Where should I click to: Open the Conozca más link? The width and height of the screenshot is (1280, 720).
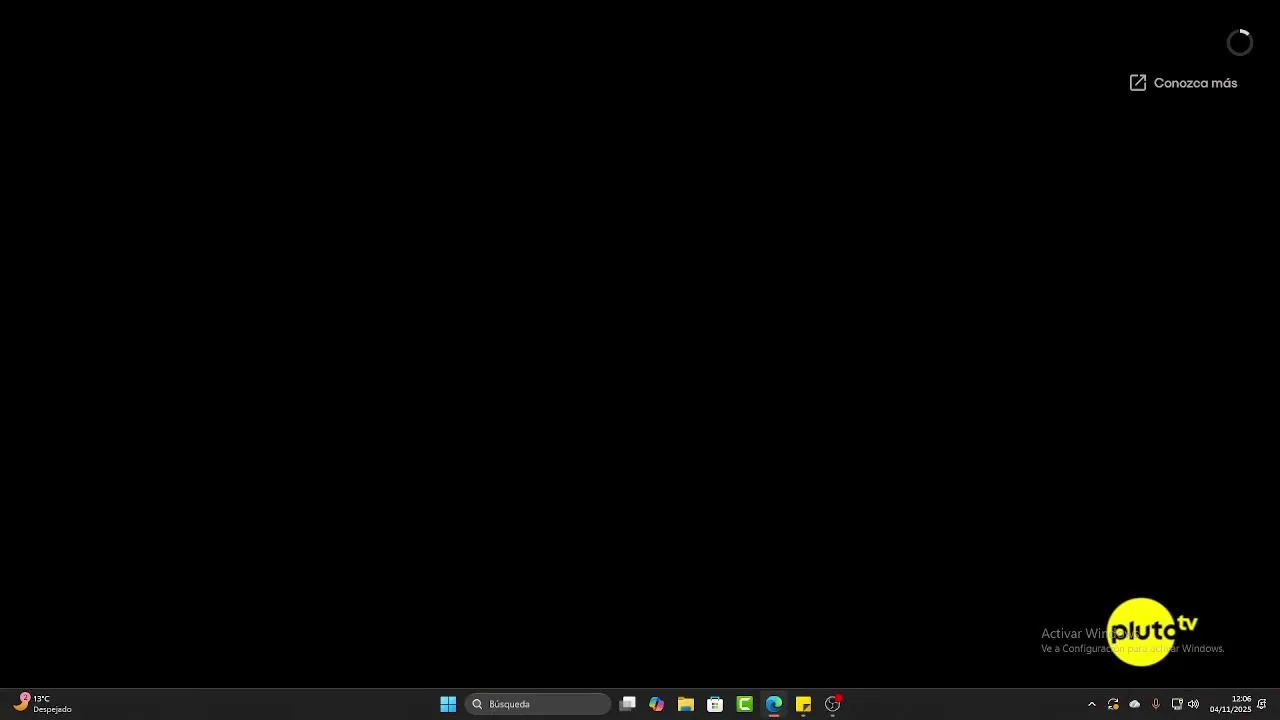(x=1183, y=83)
